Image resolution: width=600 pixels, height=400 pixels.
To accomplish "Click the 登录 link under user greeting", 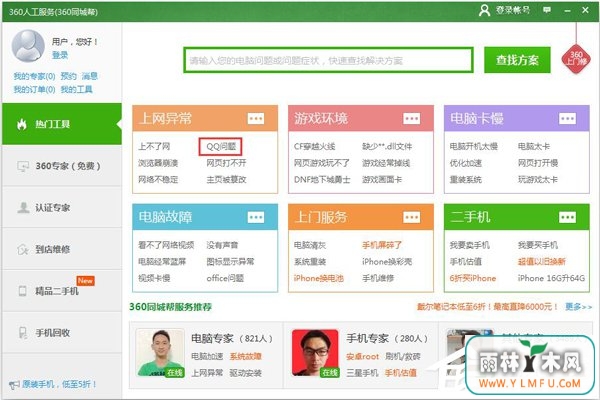I will (60, 55).
